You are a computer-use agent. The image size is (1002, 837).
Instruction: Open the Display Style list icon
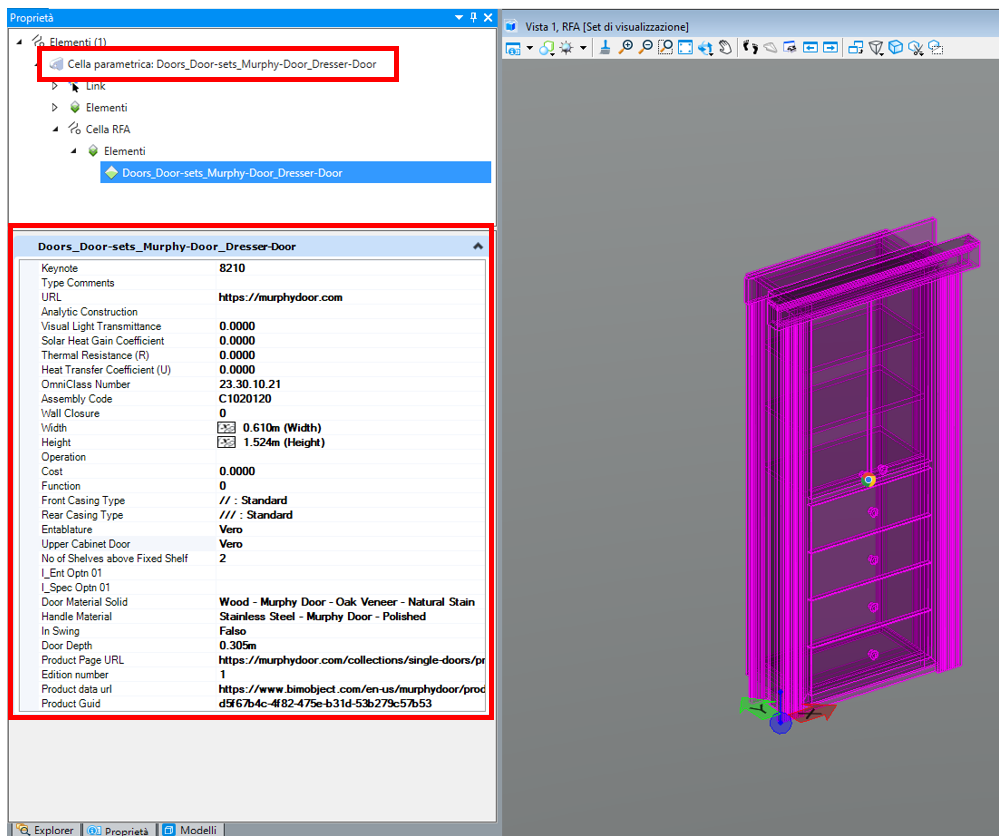(546, 48)
